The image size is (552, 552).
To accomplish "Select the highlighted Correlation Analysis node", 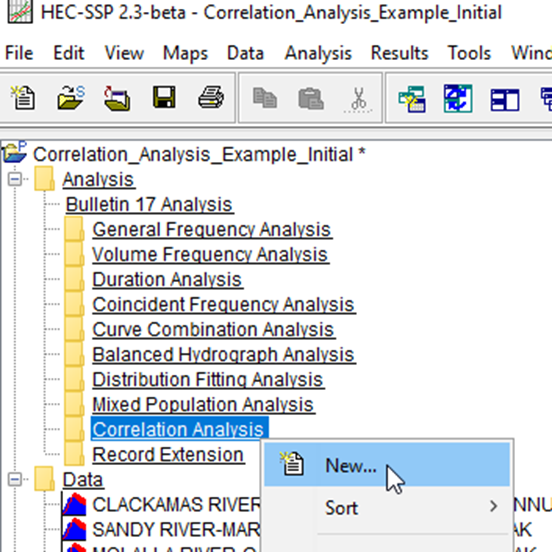I will [x=179, y=429].
